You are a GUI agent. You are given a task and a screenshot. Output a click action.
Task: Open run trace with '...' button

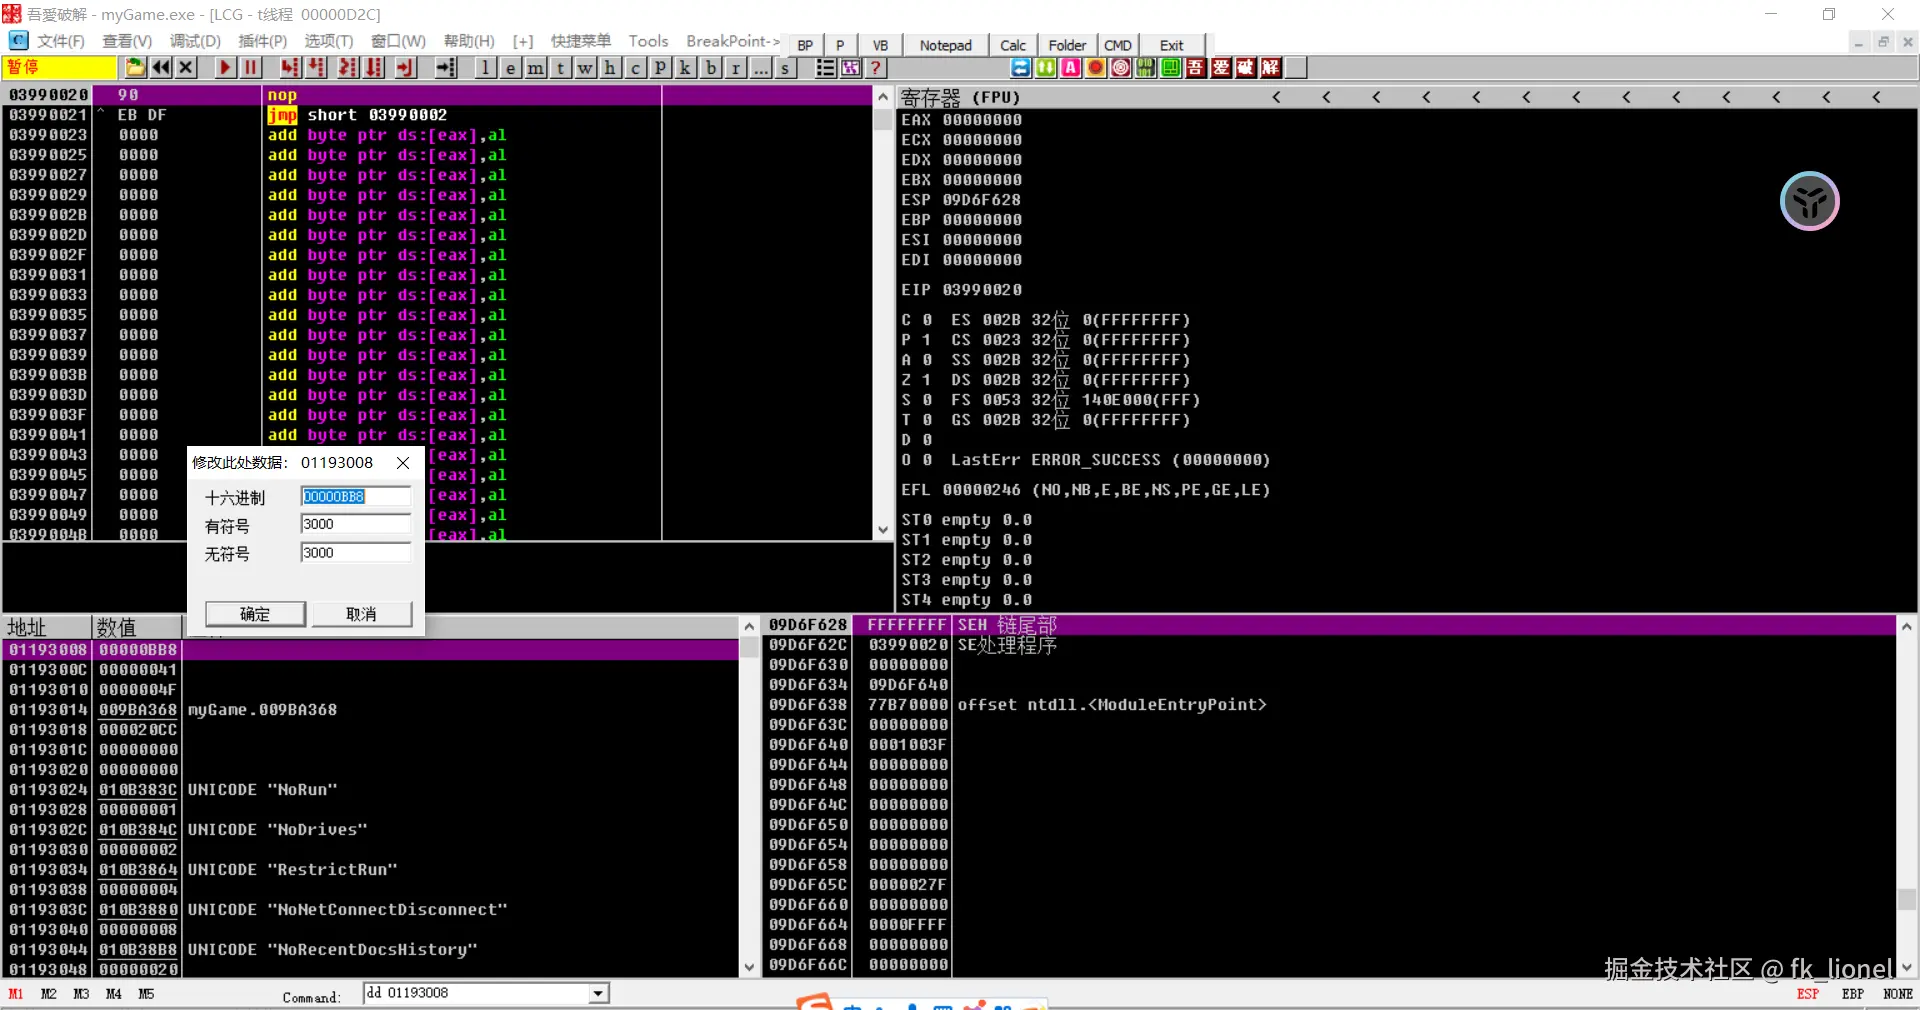760,67
